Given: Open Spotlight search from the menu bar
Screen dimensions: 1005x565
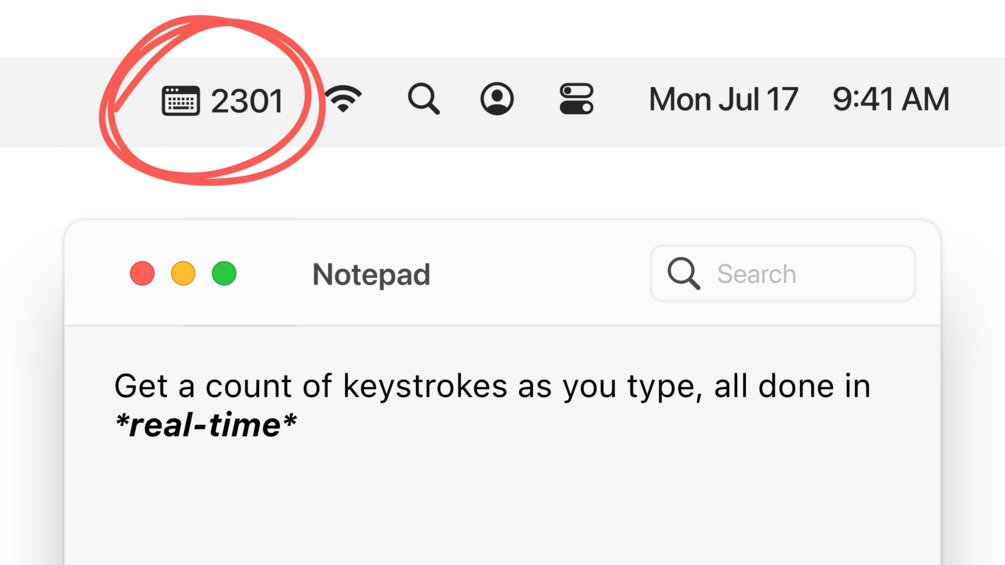Looking at the screenshot, I should coord(424,99).
